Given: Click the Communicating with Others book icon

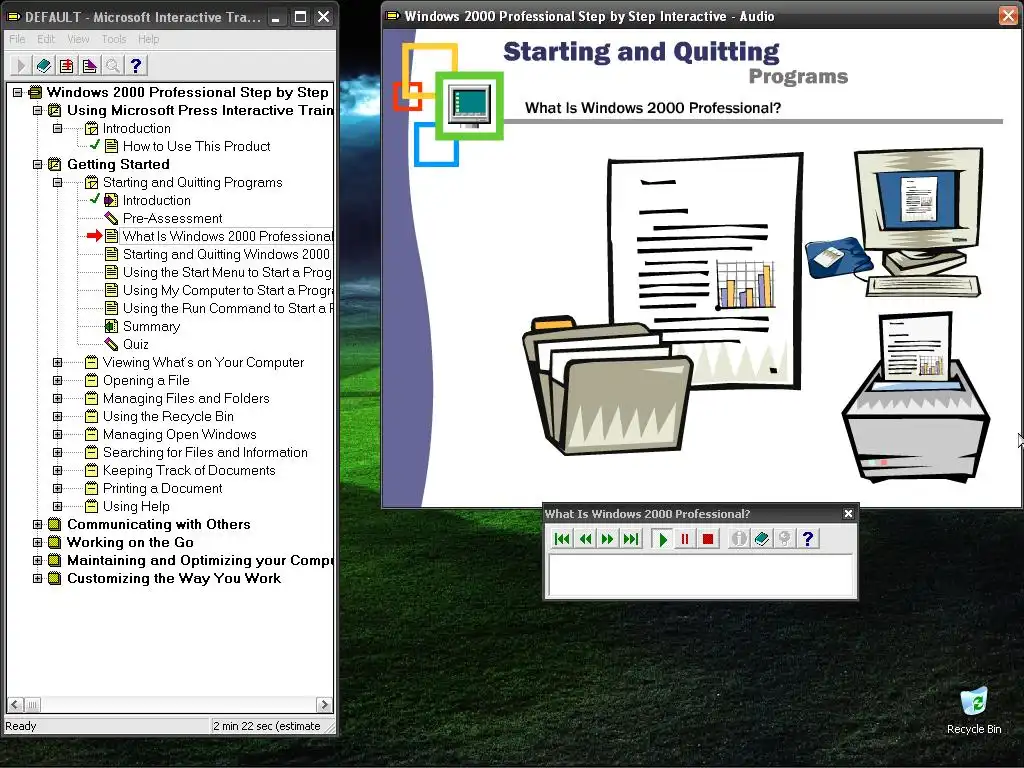Looking at the screenshot, I should [x=55, y=524].
